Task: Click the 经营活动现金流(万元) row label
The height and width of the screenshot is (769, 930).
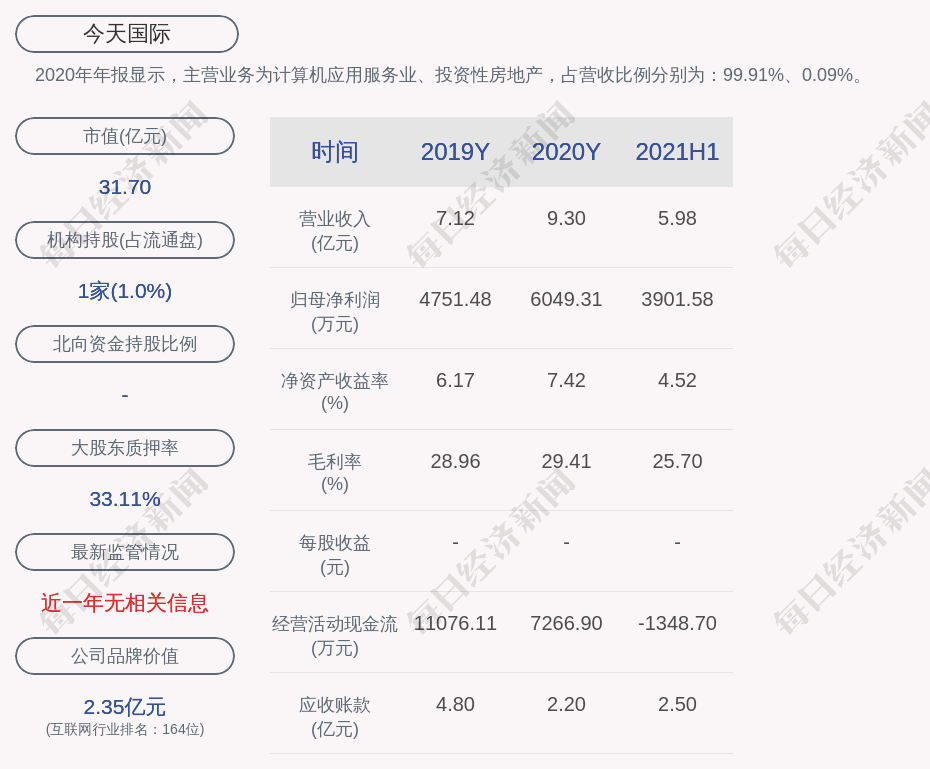Action: (335, 636)
